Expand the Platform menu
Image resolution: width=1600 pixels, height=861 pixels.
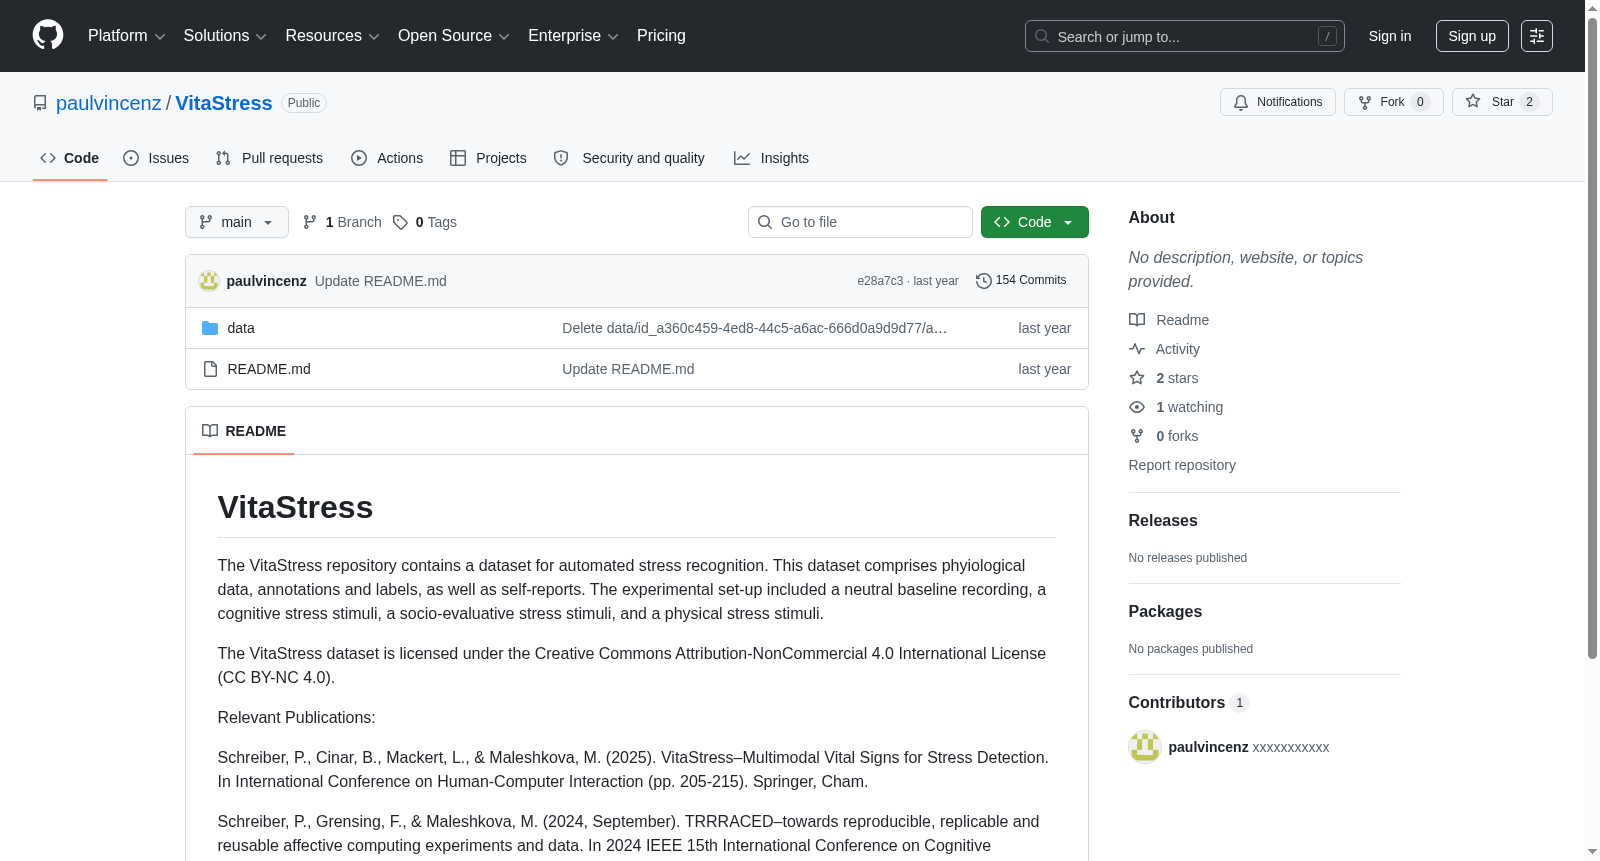(x=126, y=36)
